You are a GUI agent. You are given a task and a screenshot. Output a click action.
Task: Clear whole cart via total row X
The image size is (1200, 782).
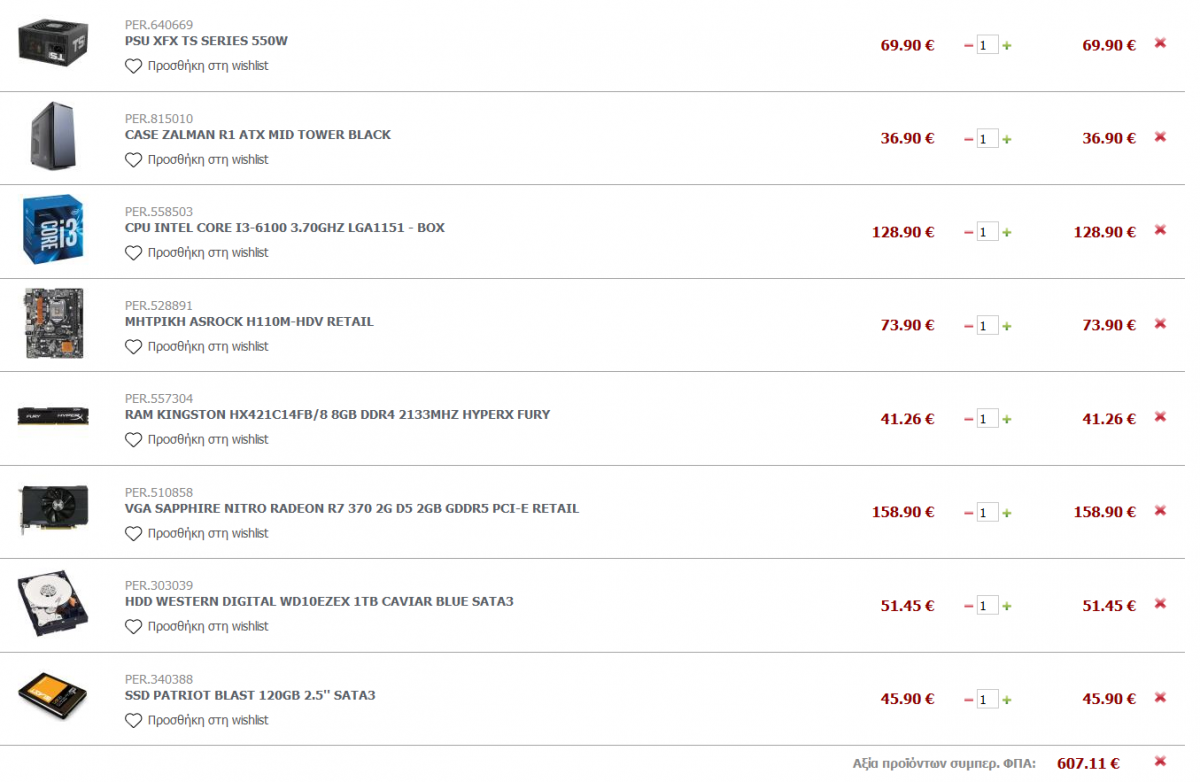click(x=1160, y=761)
